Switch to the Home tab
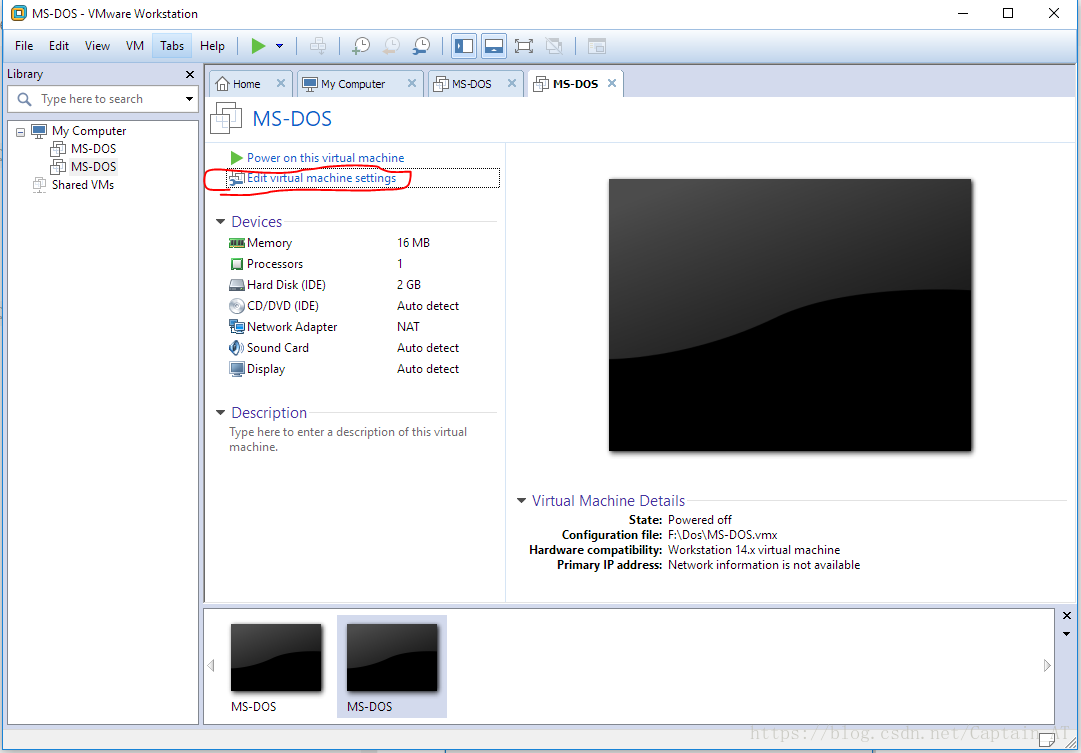1081x753 pixels. [x=246, y=84]
